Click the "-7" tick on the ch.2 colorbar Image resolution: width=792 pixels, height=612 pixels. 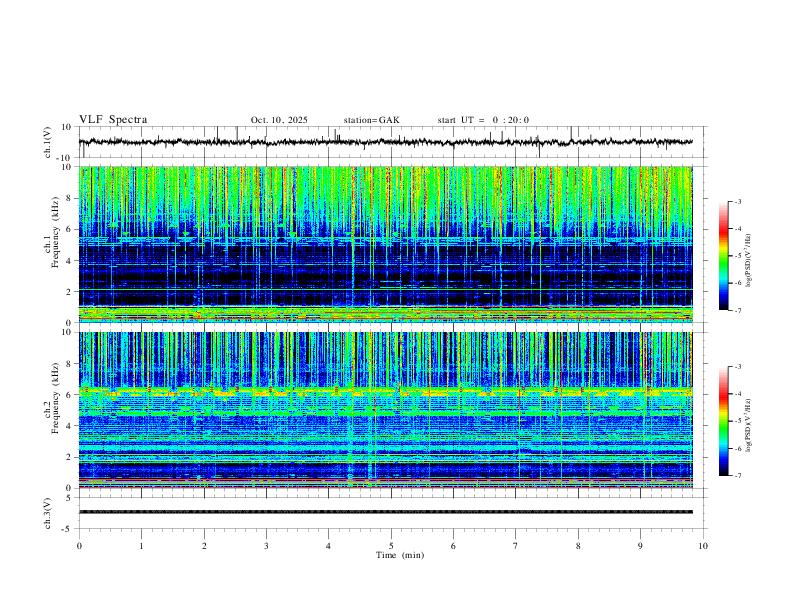pos(737,476)
